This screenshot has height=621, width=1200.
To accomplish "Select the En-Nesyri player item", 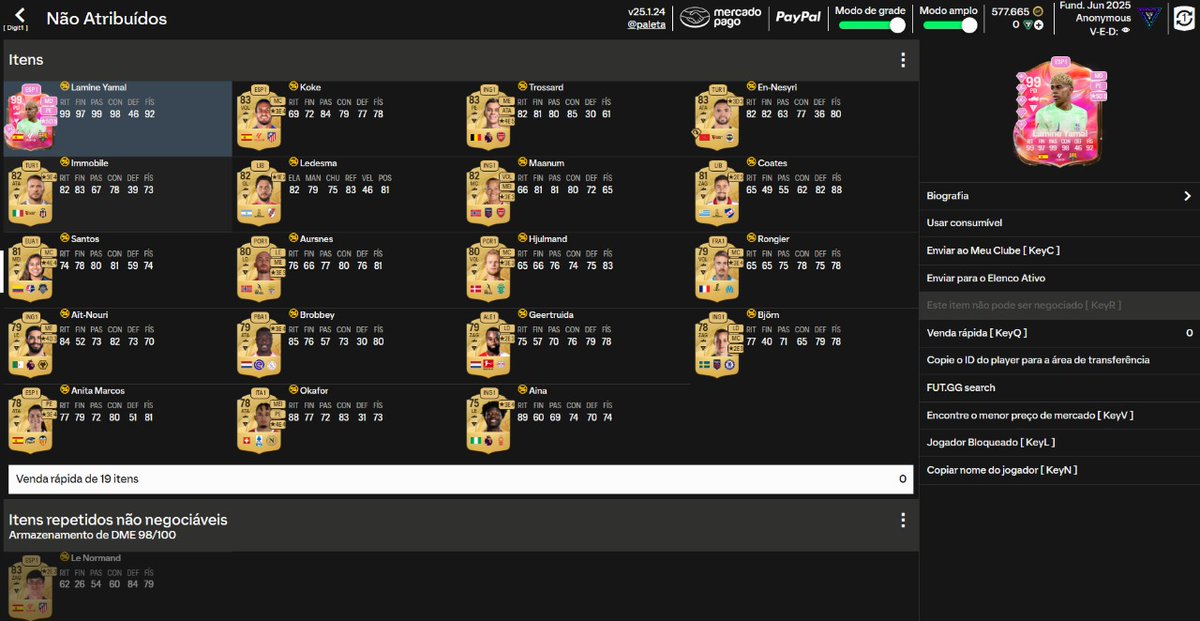I will point(805,119).
